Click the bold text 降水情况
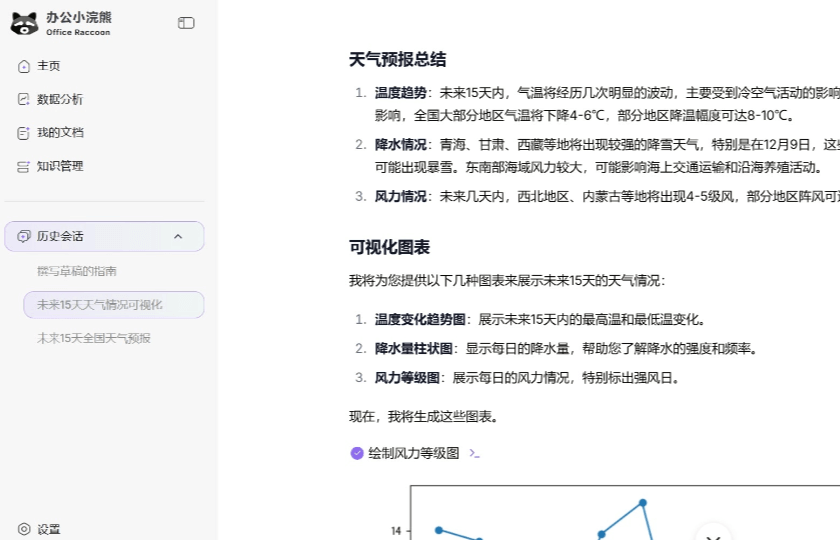Image resolution: width=840 pixels, height=540 pixels. [x=400, y=145]
